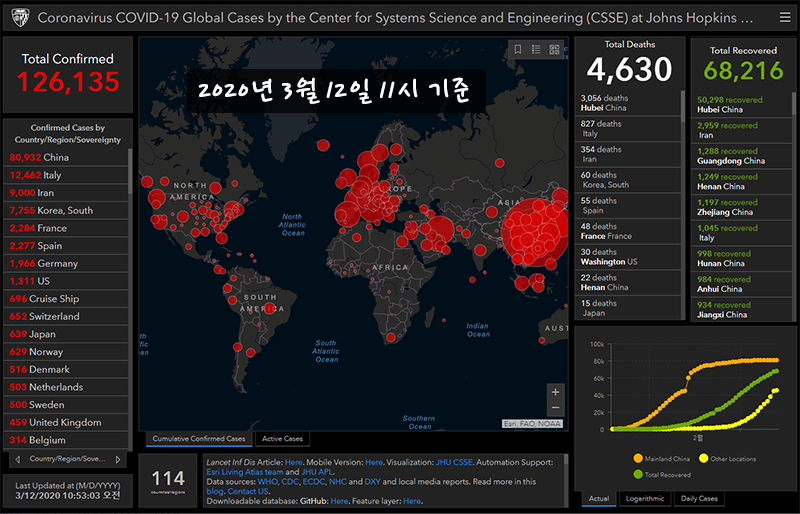
Task: Toggle Other Locations legend series
Action: coord(728,458)
